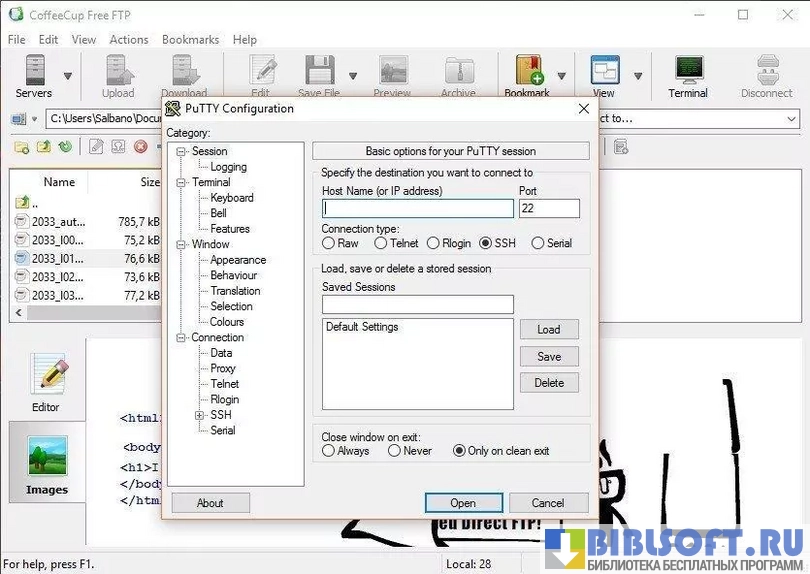Choose the Serial connection type
Screen dimensions: 810x574
pos(538,243)
